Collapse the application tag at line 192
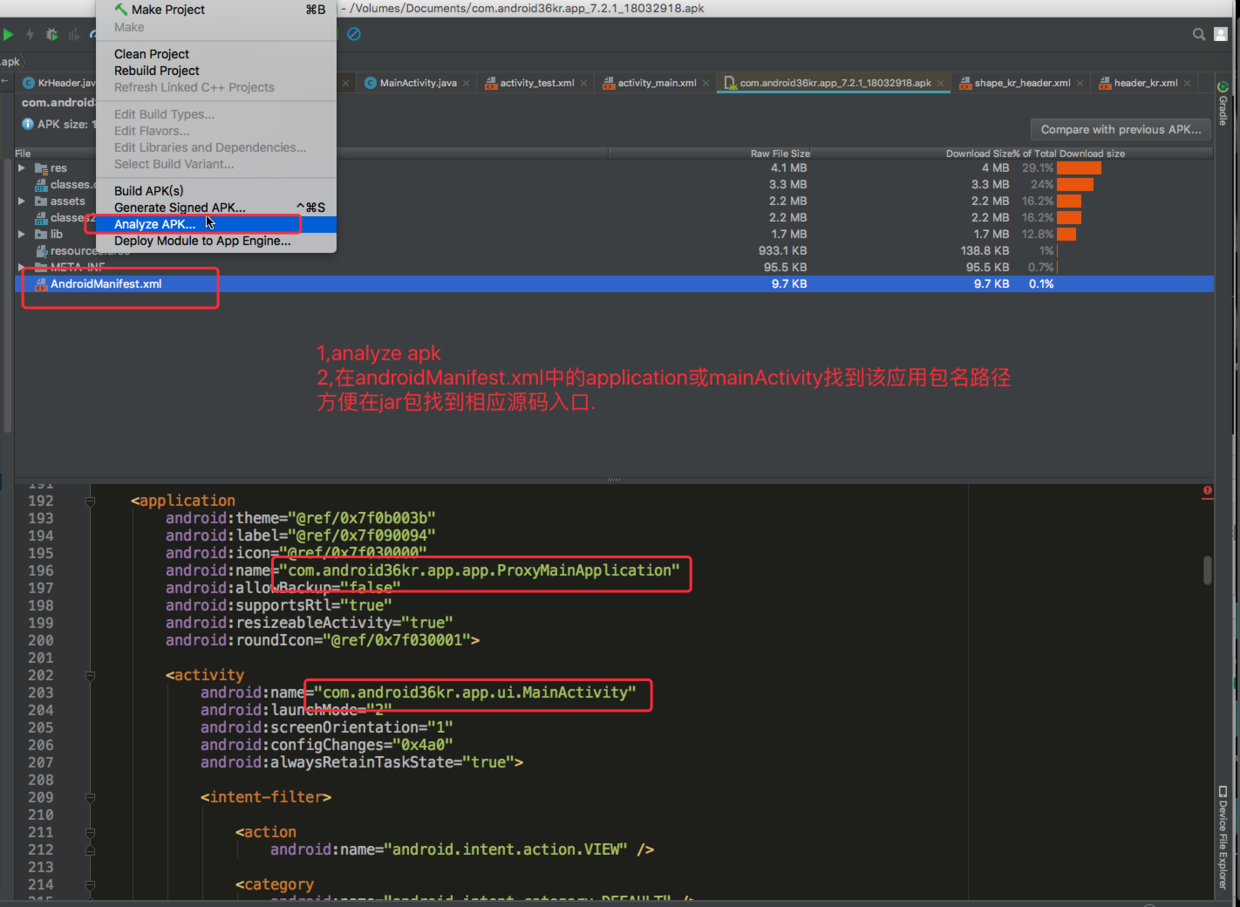This screenshot has width=1240, height=907. (90, 501)
